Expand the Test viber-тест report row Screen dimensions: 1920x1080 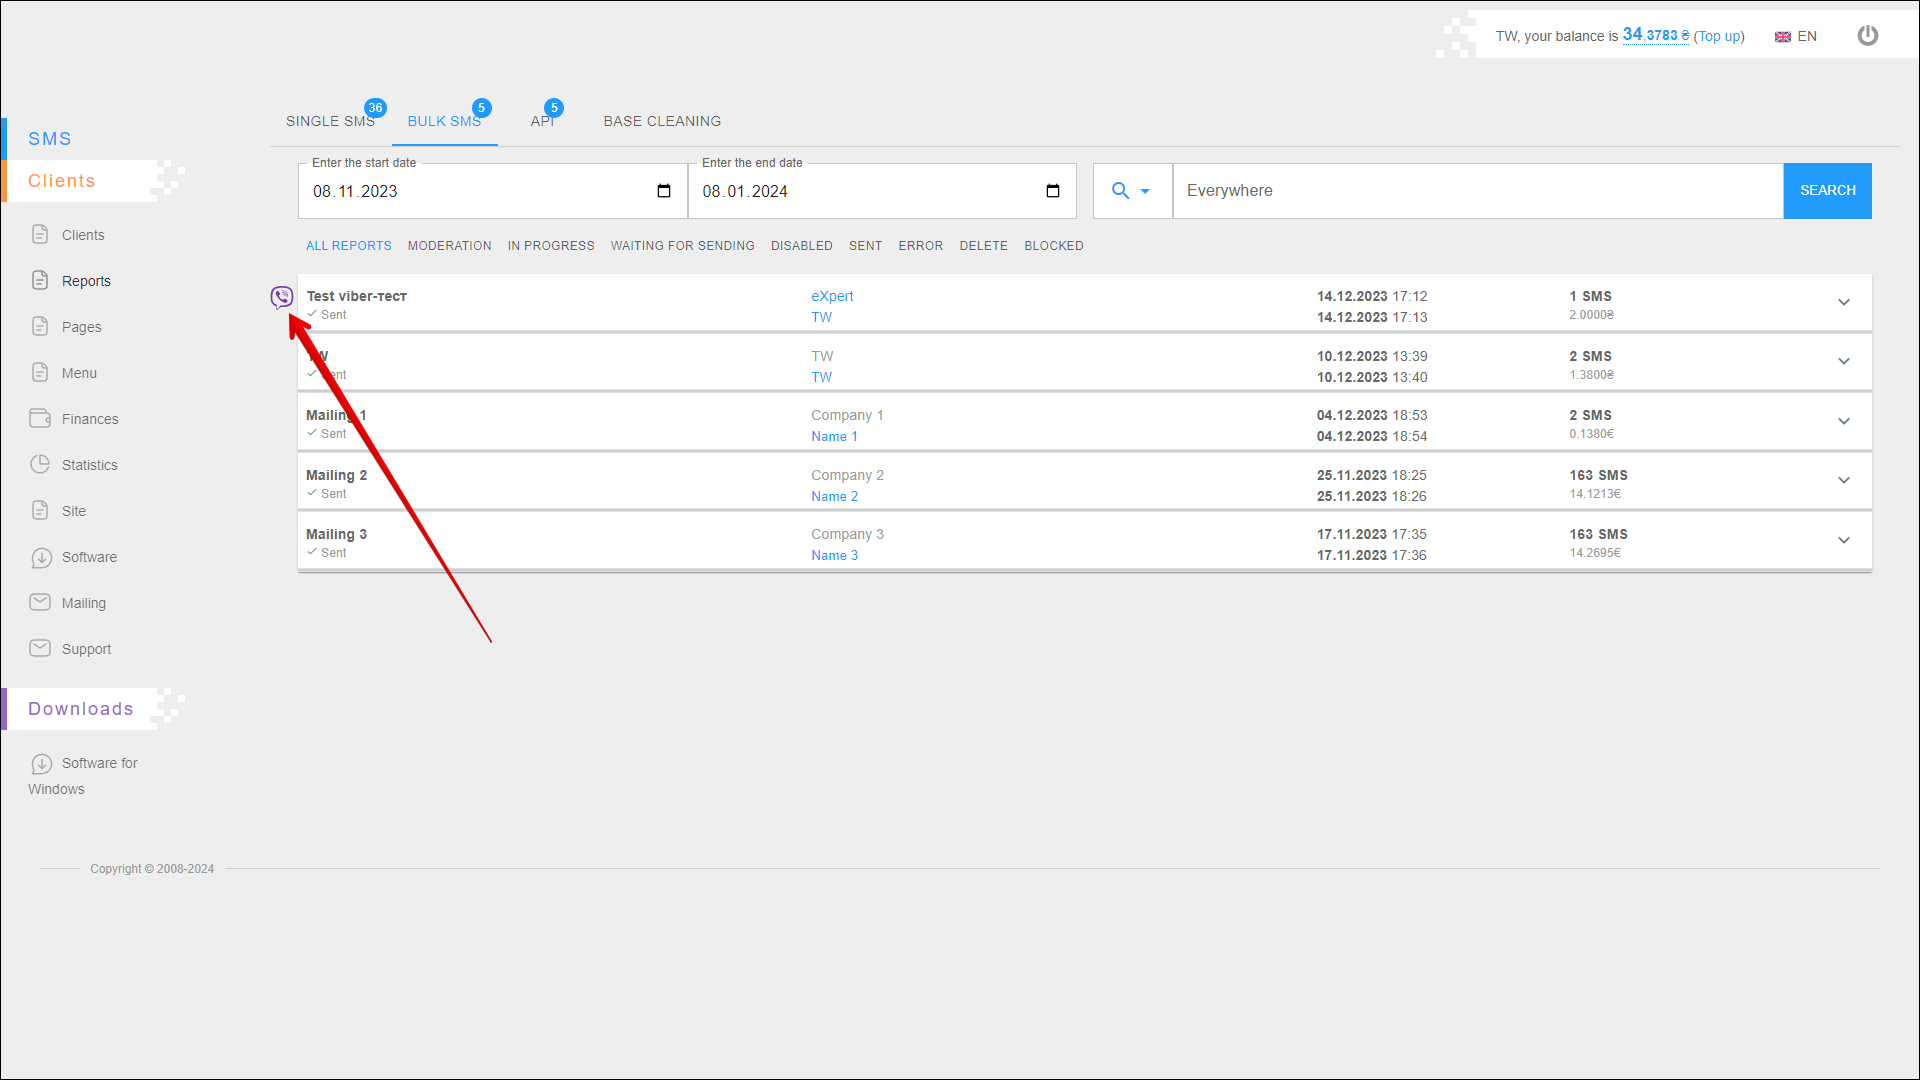[1843, 302]
